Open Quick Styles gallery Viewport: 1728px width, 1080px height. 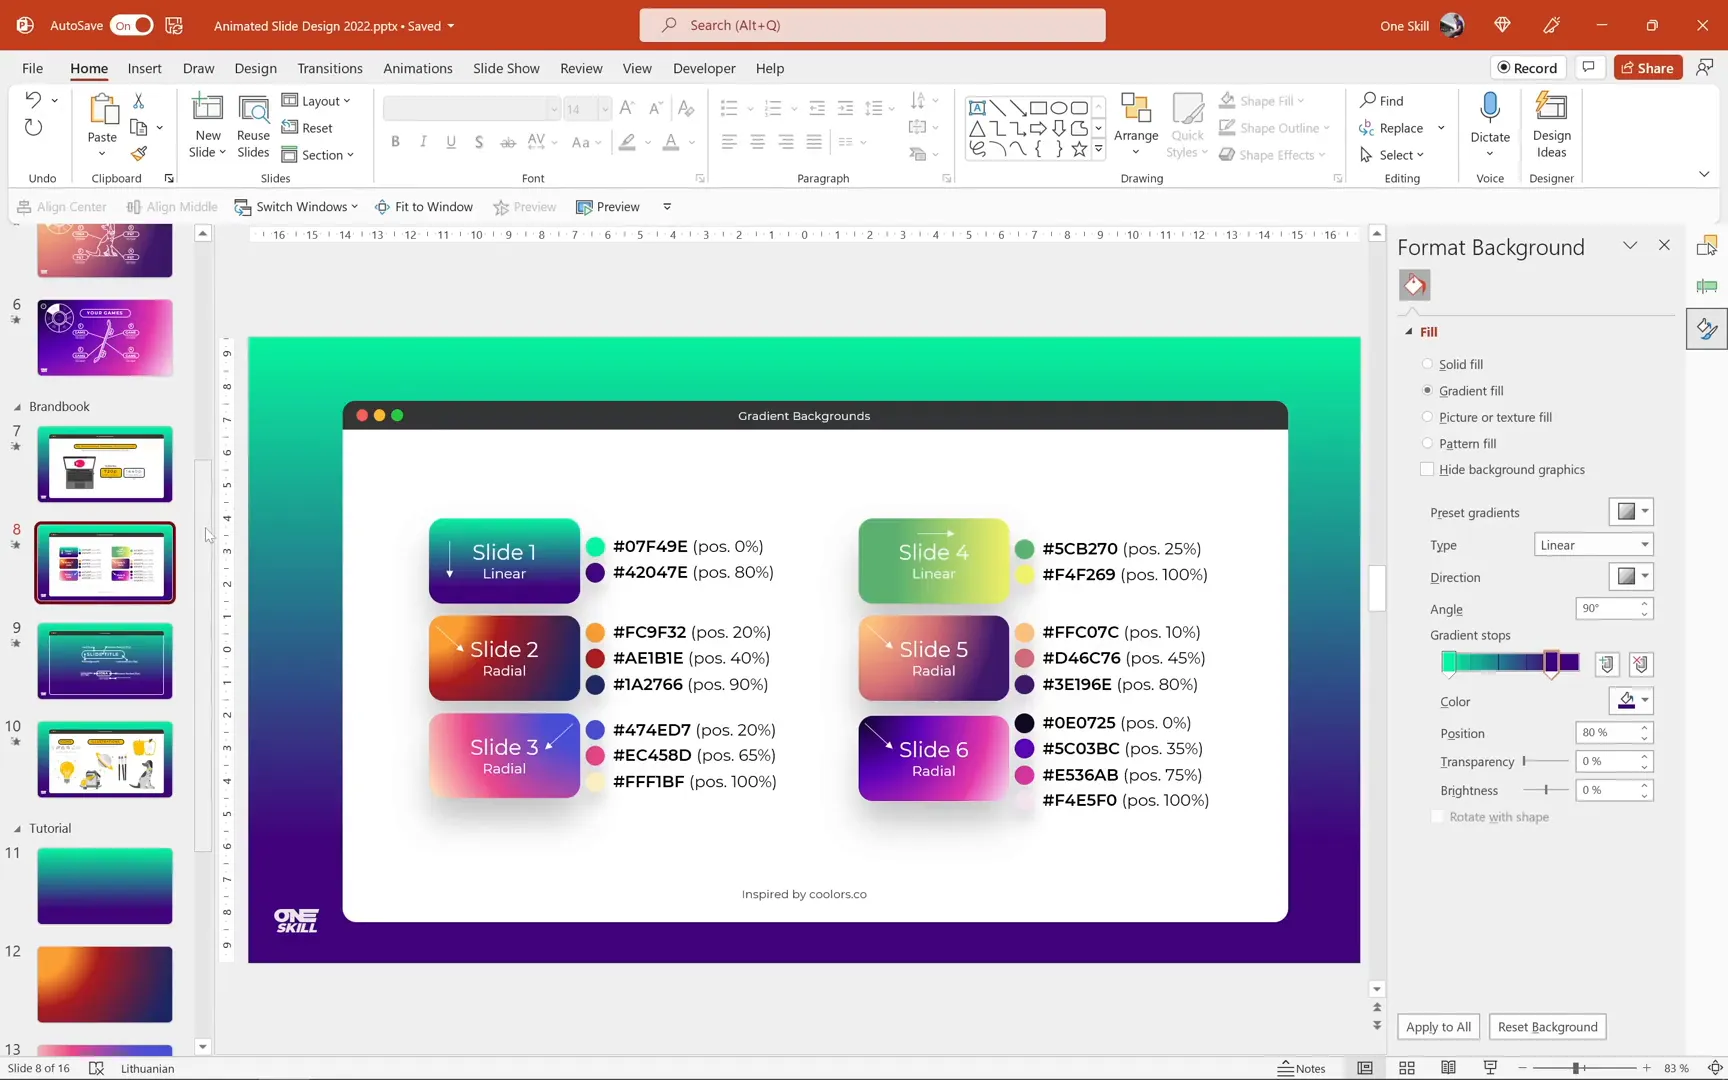click(1187, 126)
